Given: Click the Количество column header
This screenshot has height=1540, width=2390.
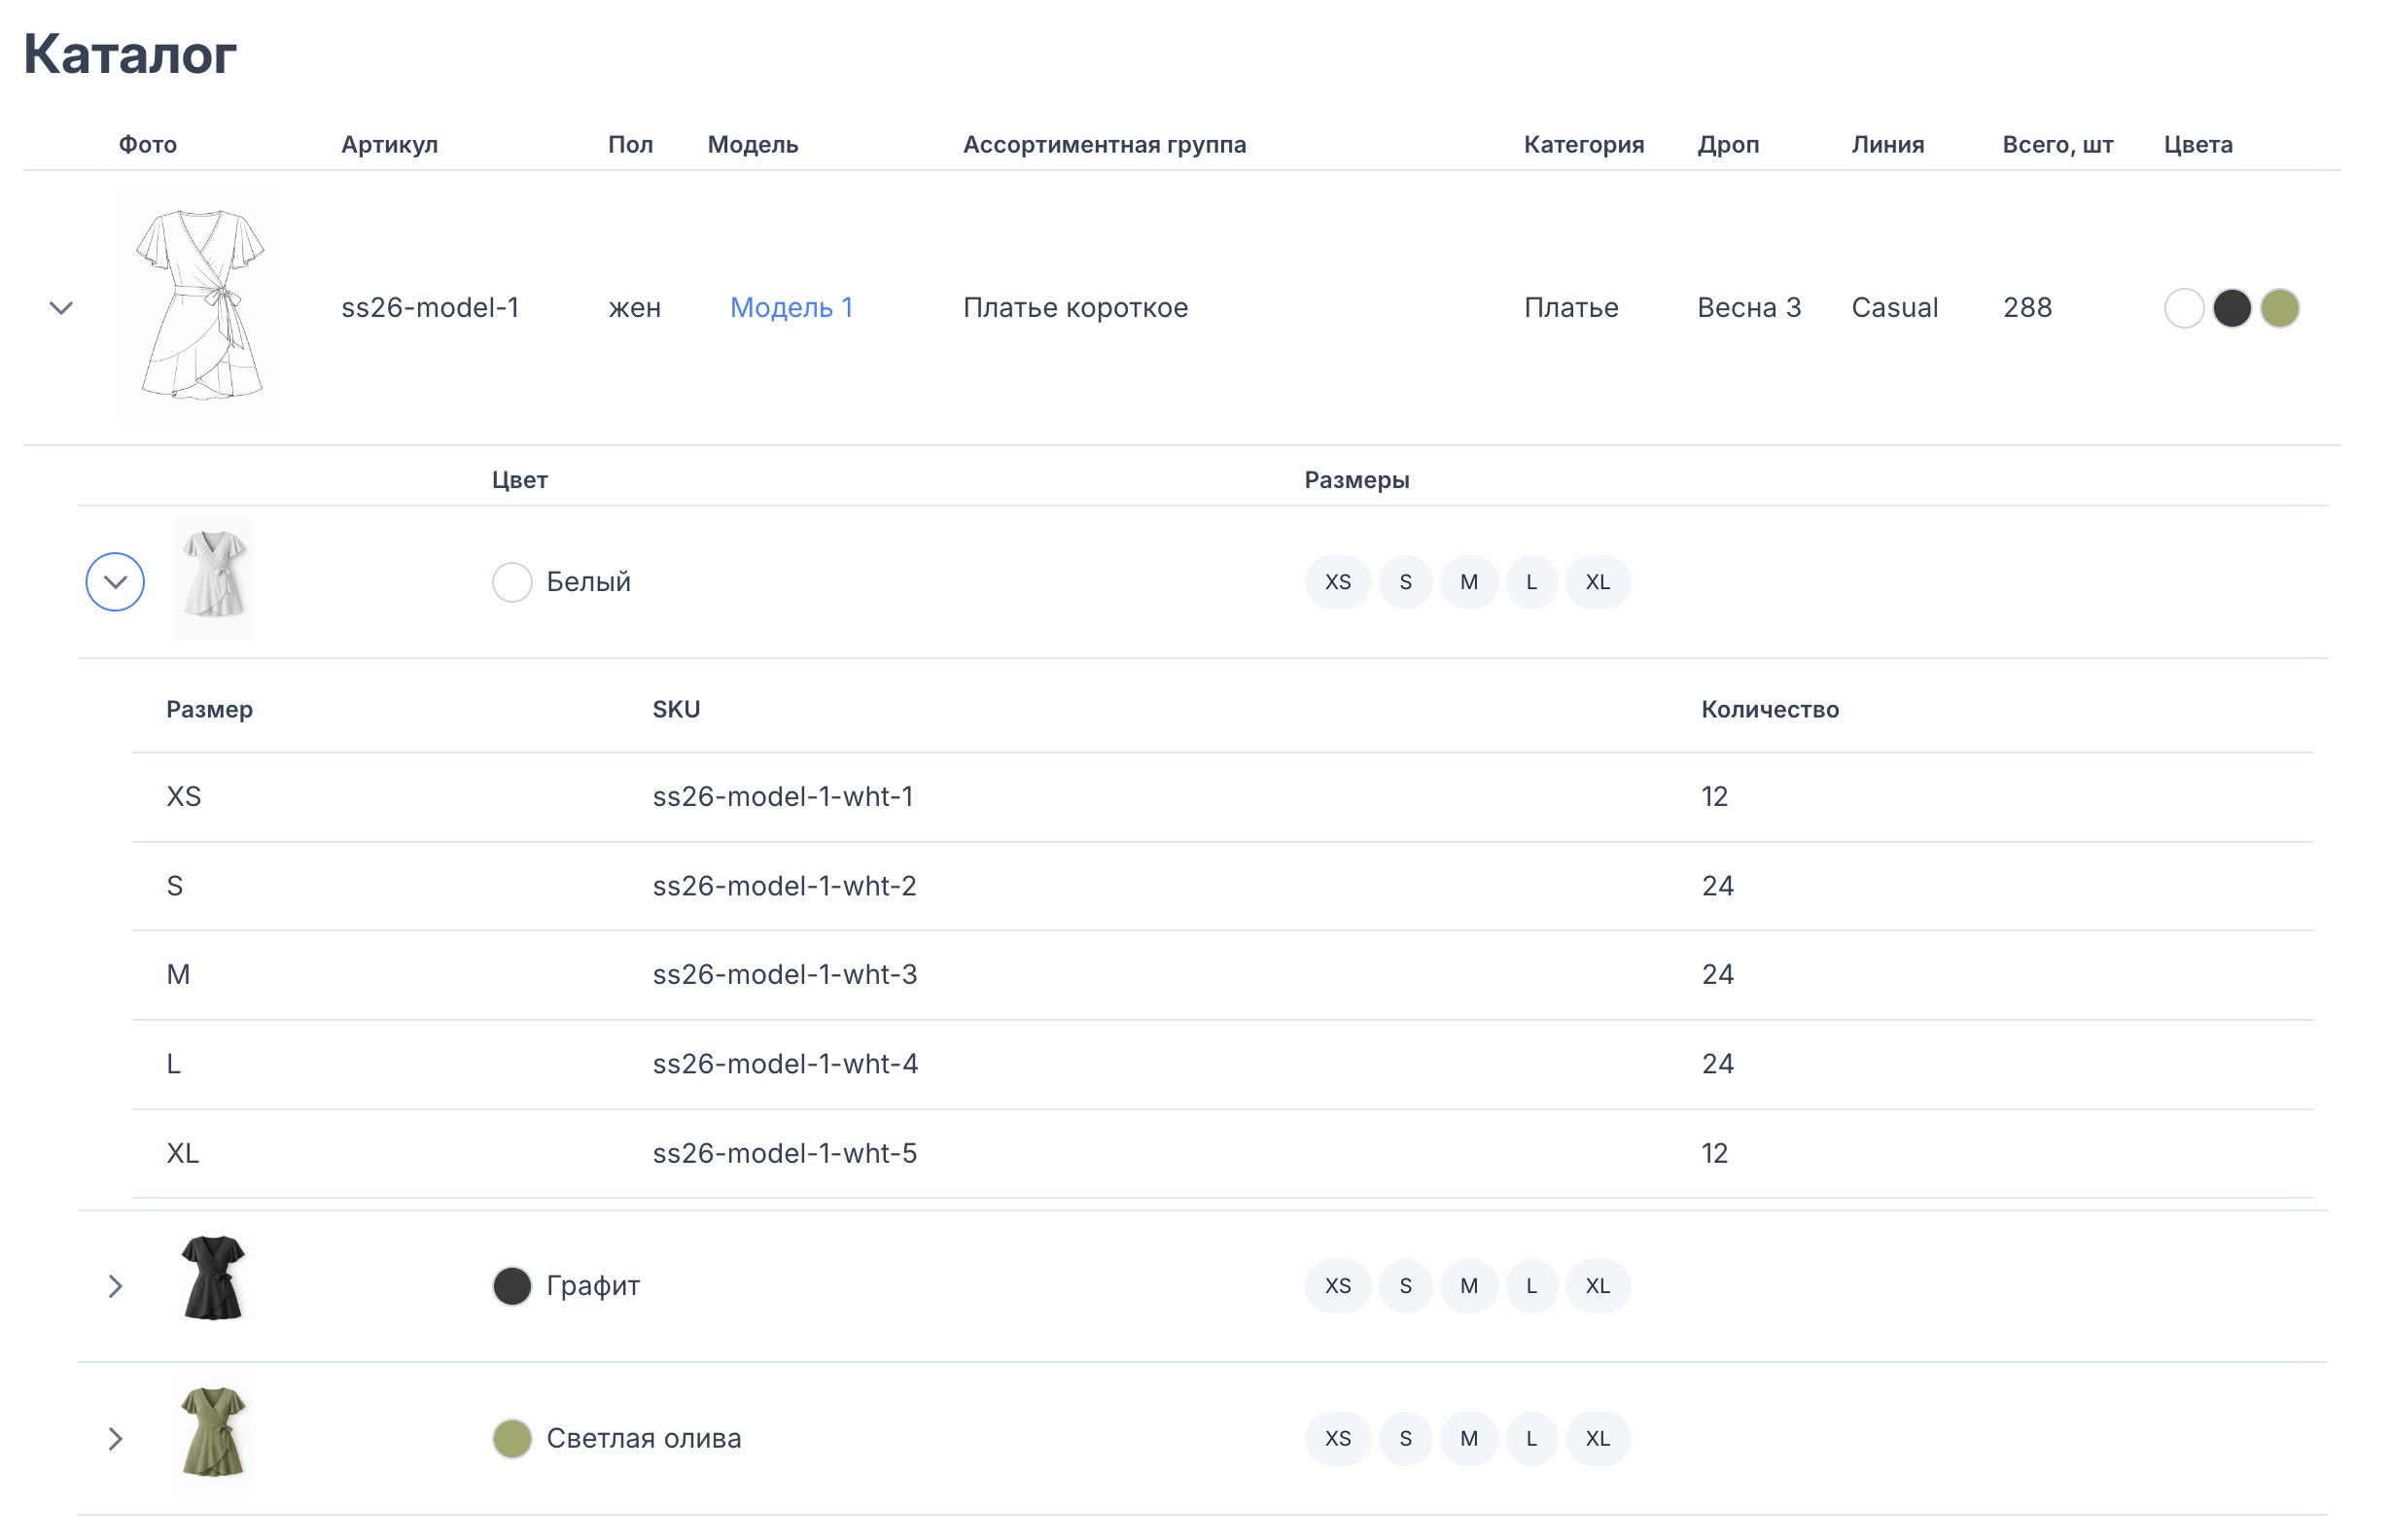Looking at the screenshot, I should pos(1770,710).
